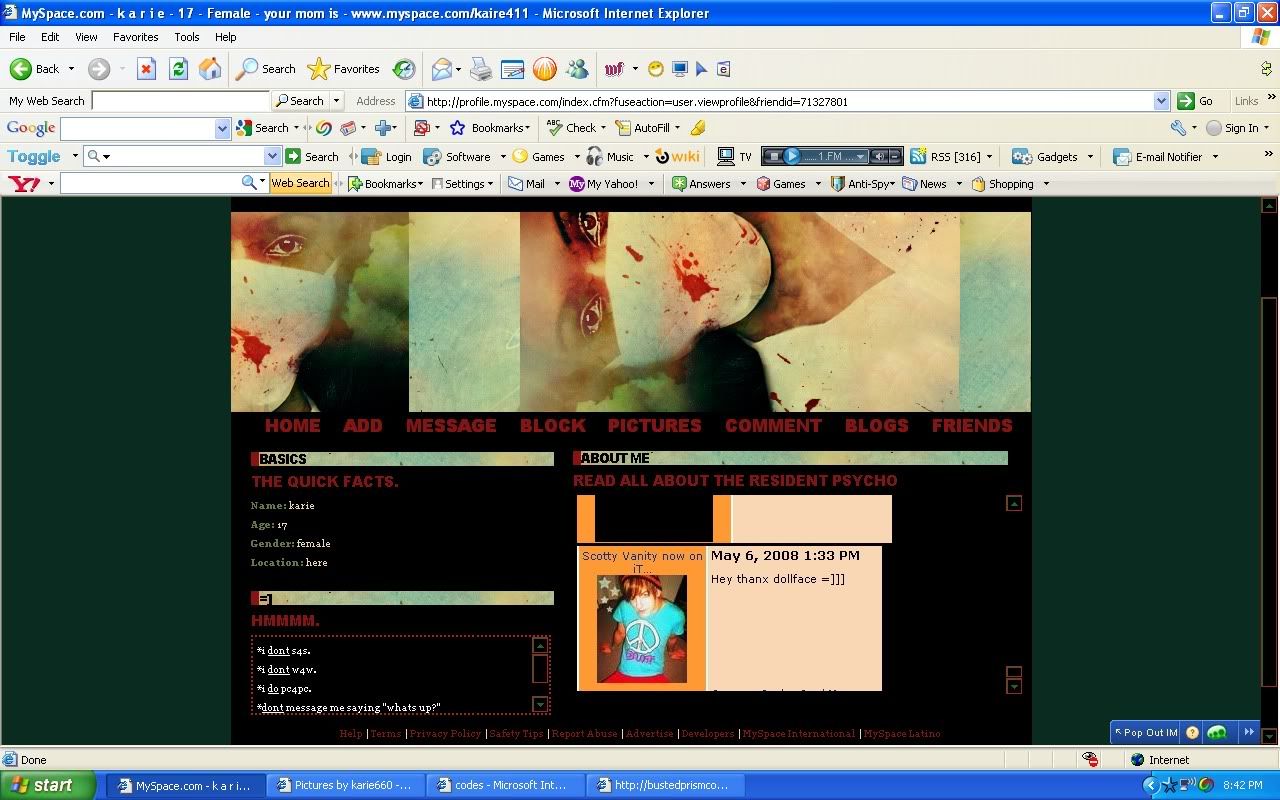The height and width of the screenshot is (800, 1280).
Task: Mute the radio player volume
Action: point(879,156)
